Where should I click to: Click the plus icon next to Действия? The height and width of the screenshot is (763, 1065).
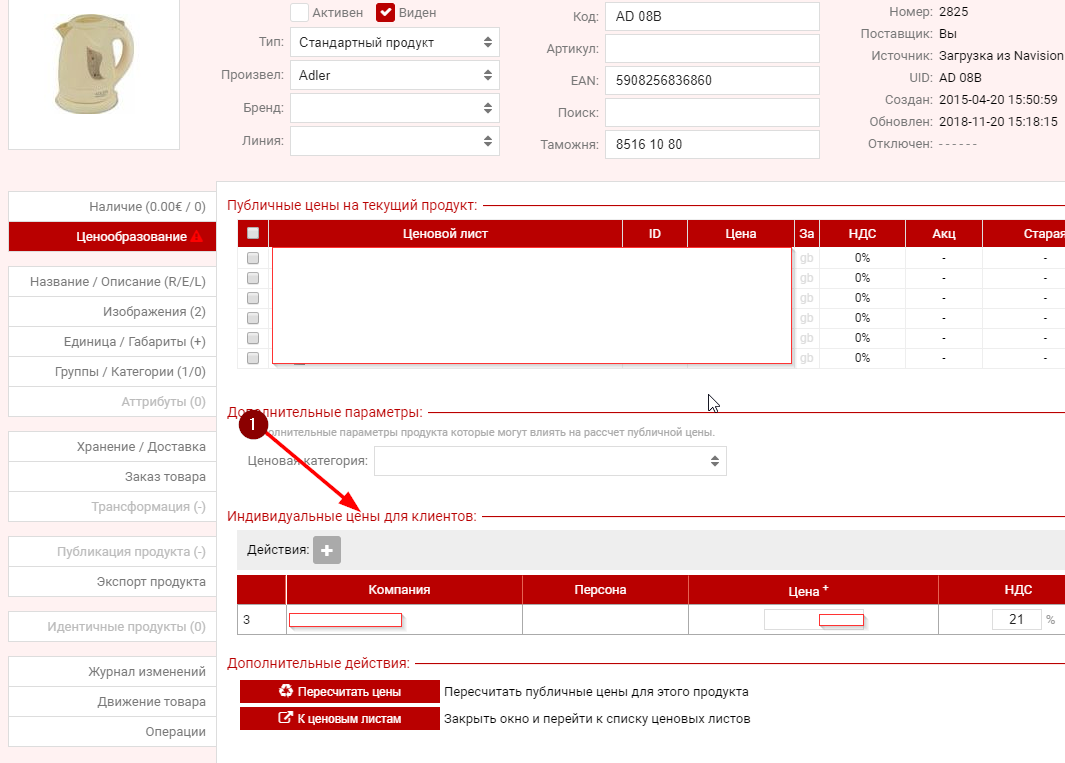(x=327, y=550)
